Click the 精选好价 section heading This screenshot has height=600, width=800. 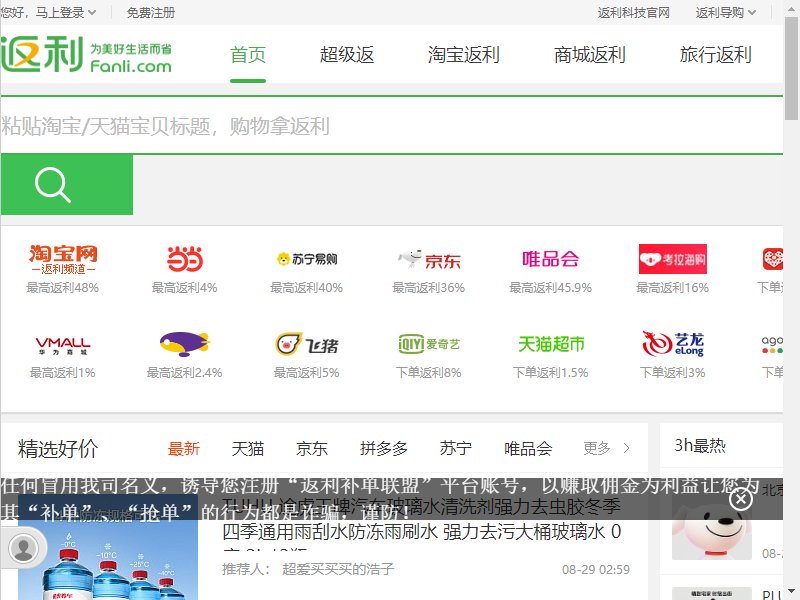click(58, 449)
